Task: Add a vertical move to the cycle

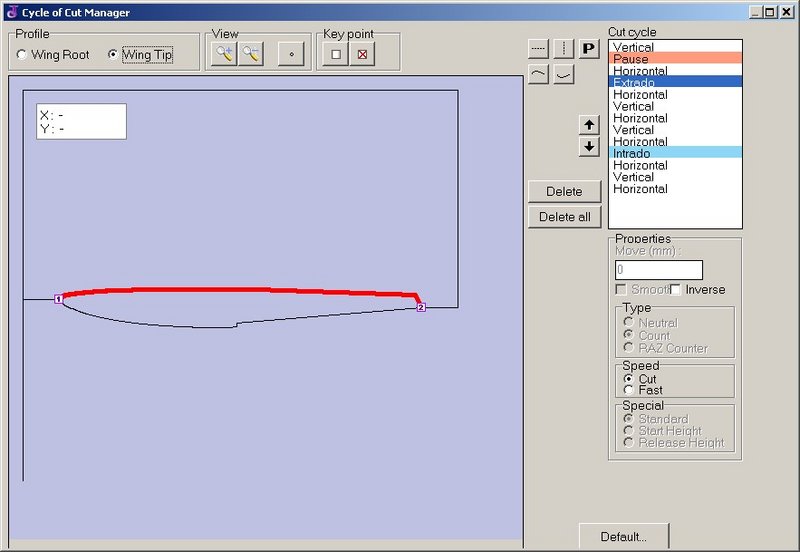Action: click(564, 48)
